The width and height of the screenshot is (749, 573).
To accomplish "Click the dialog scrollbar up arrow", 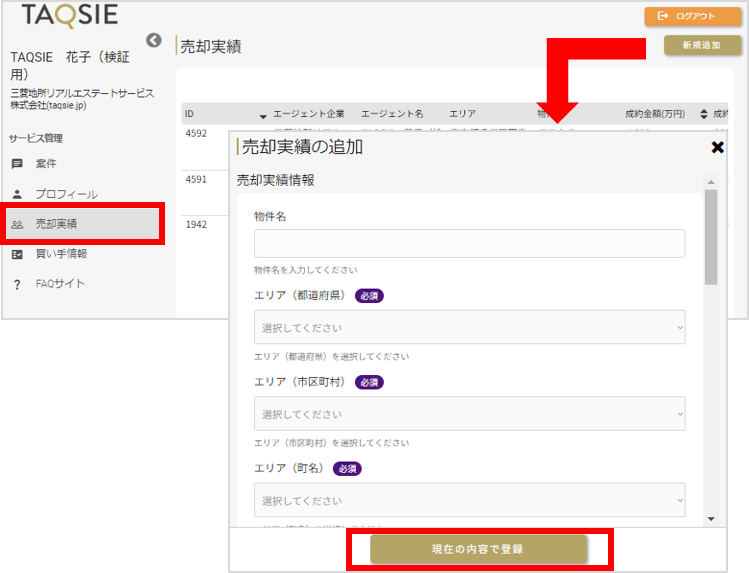I will [x=711, y=182].
